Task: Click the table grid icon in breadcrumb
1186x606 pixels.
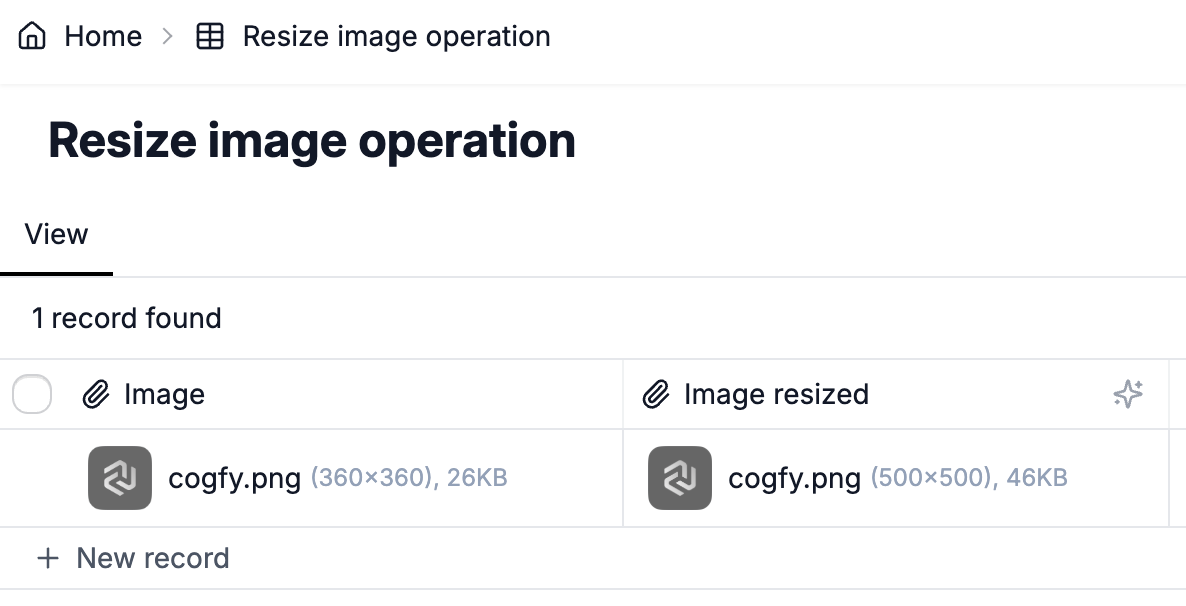Action: [210, 36]
